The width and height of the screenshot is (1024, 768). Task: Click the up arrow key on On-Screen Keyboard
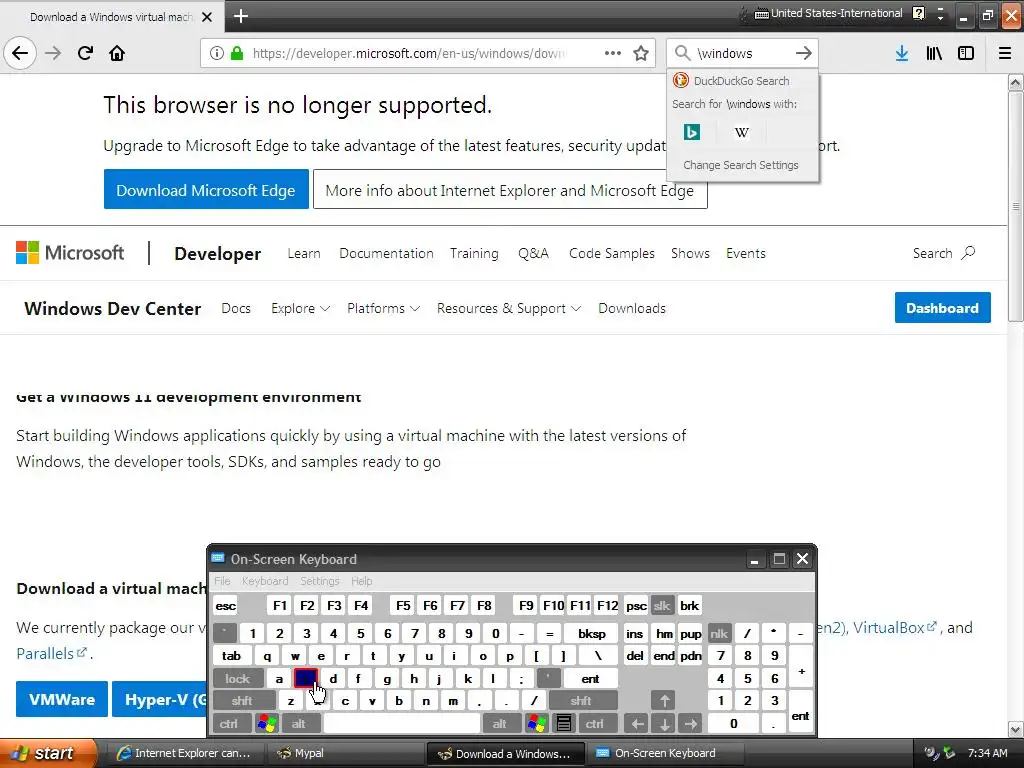(664, 701)
